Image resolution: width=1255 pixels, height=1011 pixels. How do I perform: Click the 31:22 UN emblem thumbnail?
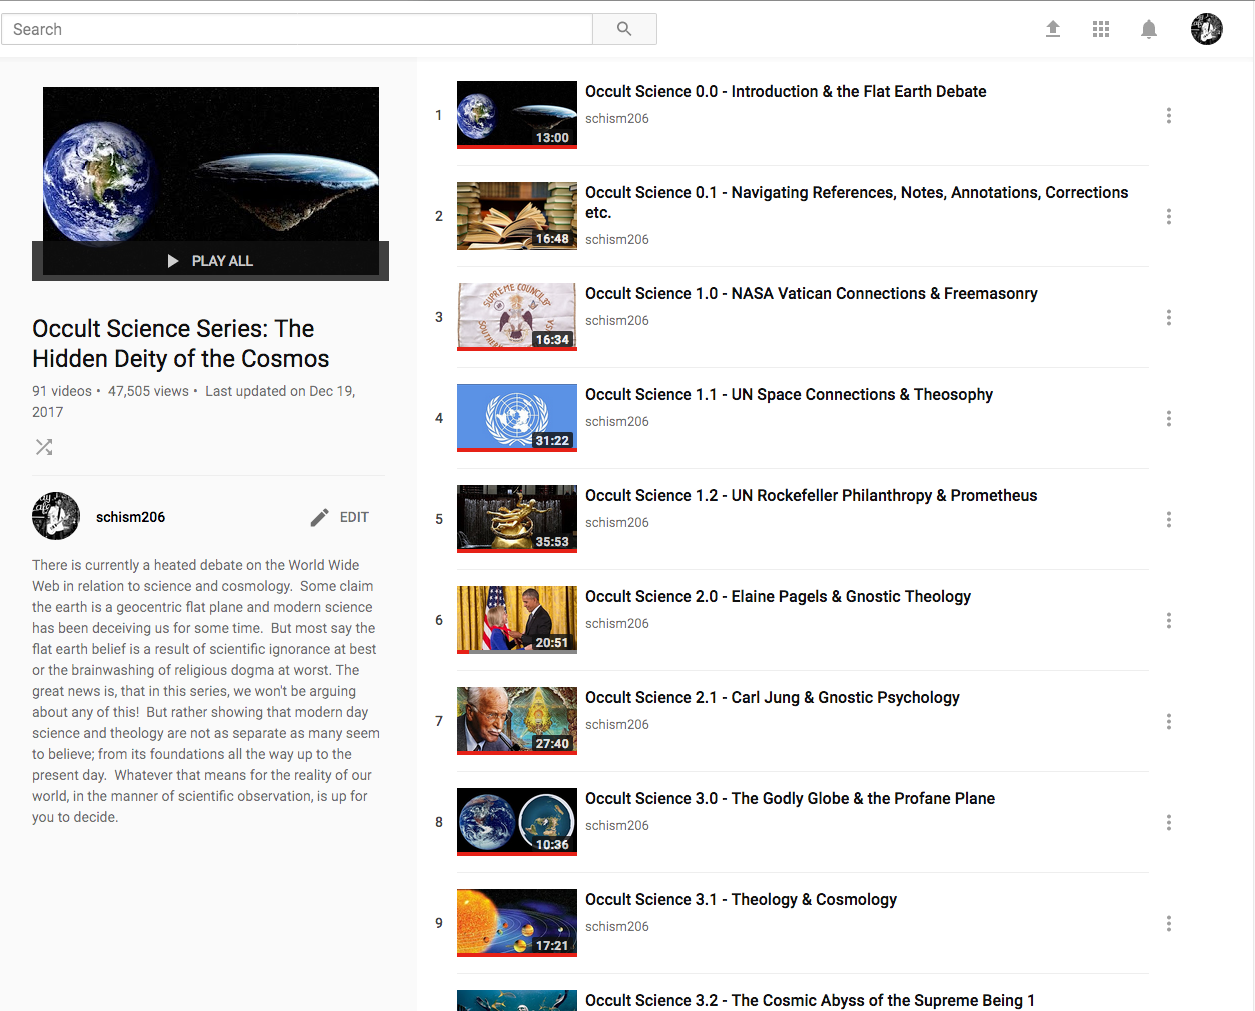click(x=517, y=418)
